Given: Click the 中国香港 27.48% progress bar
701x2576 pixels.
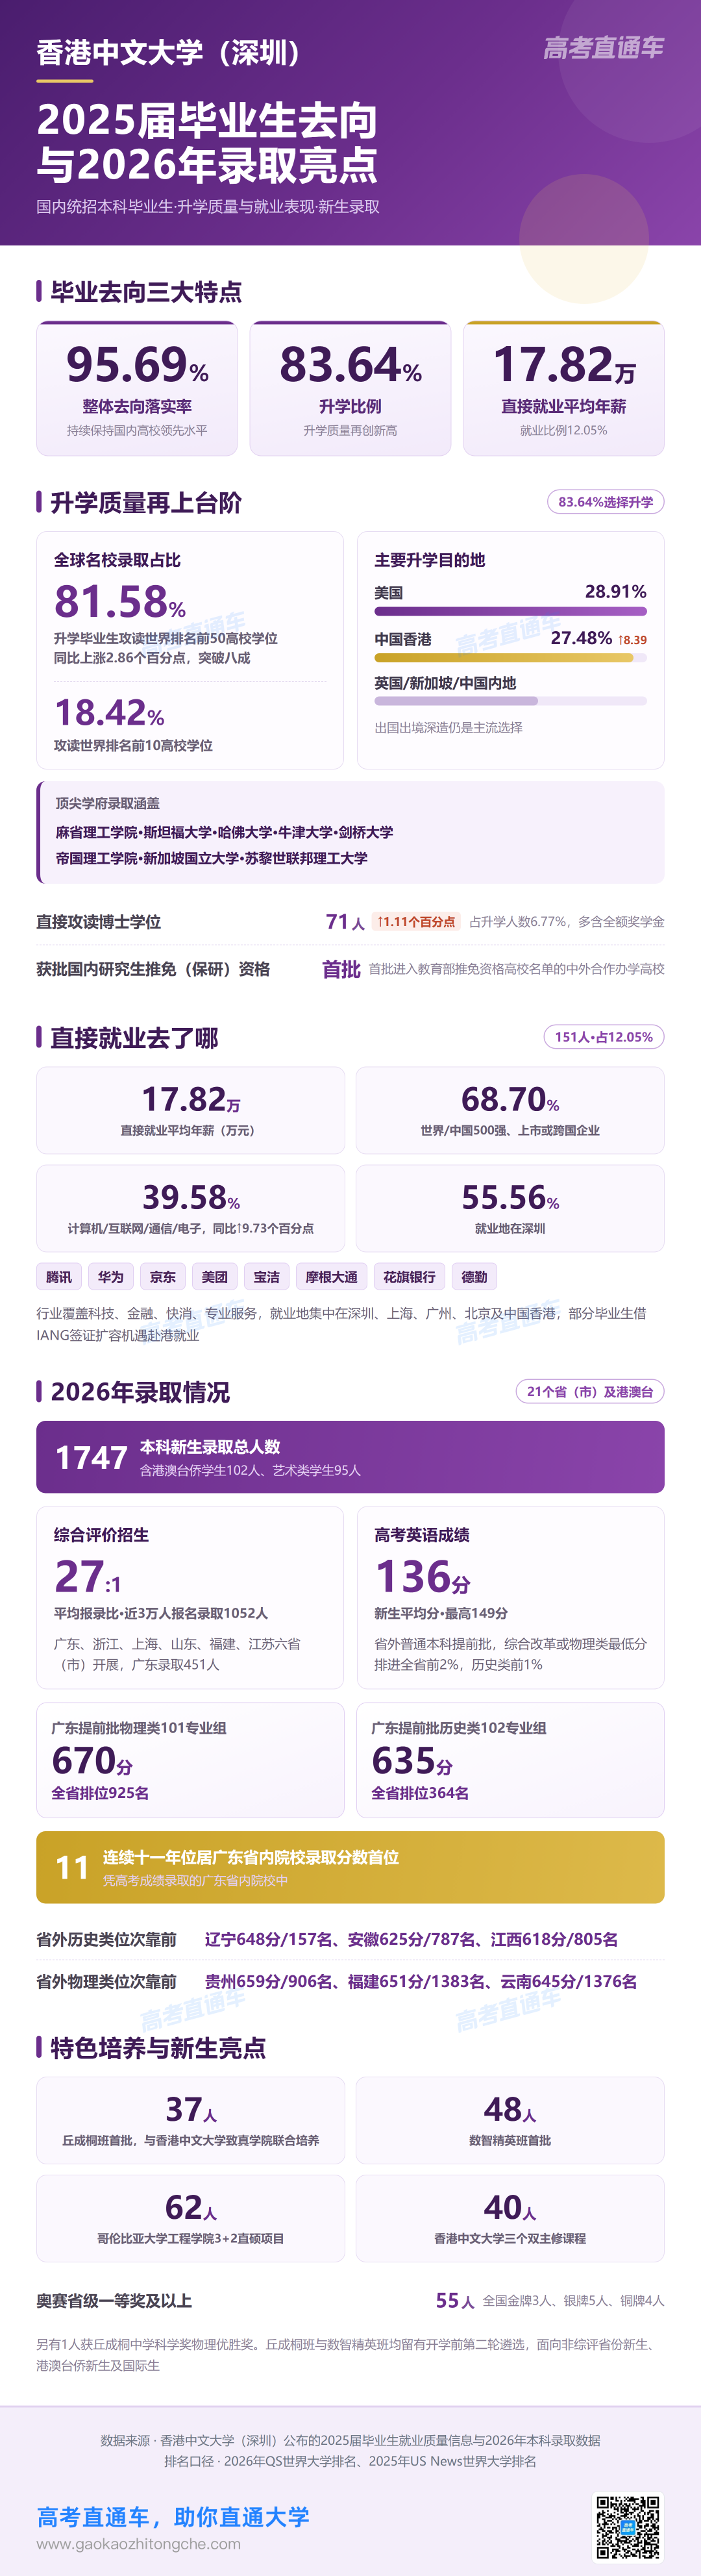Looking at the screenshot, I should (510, 658).
